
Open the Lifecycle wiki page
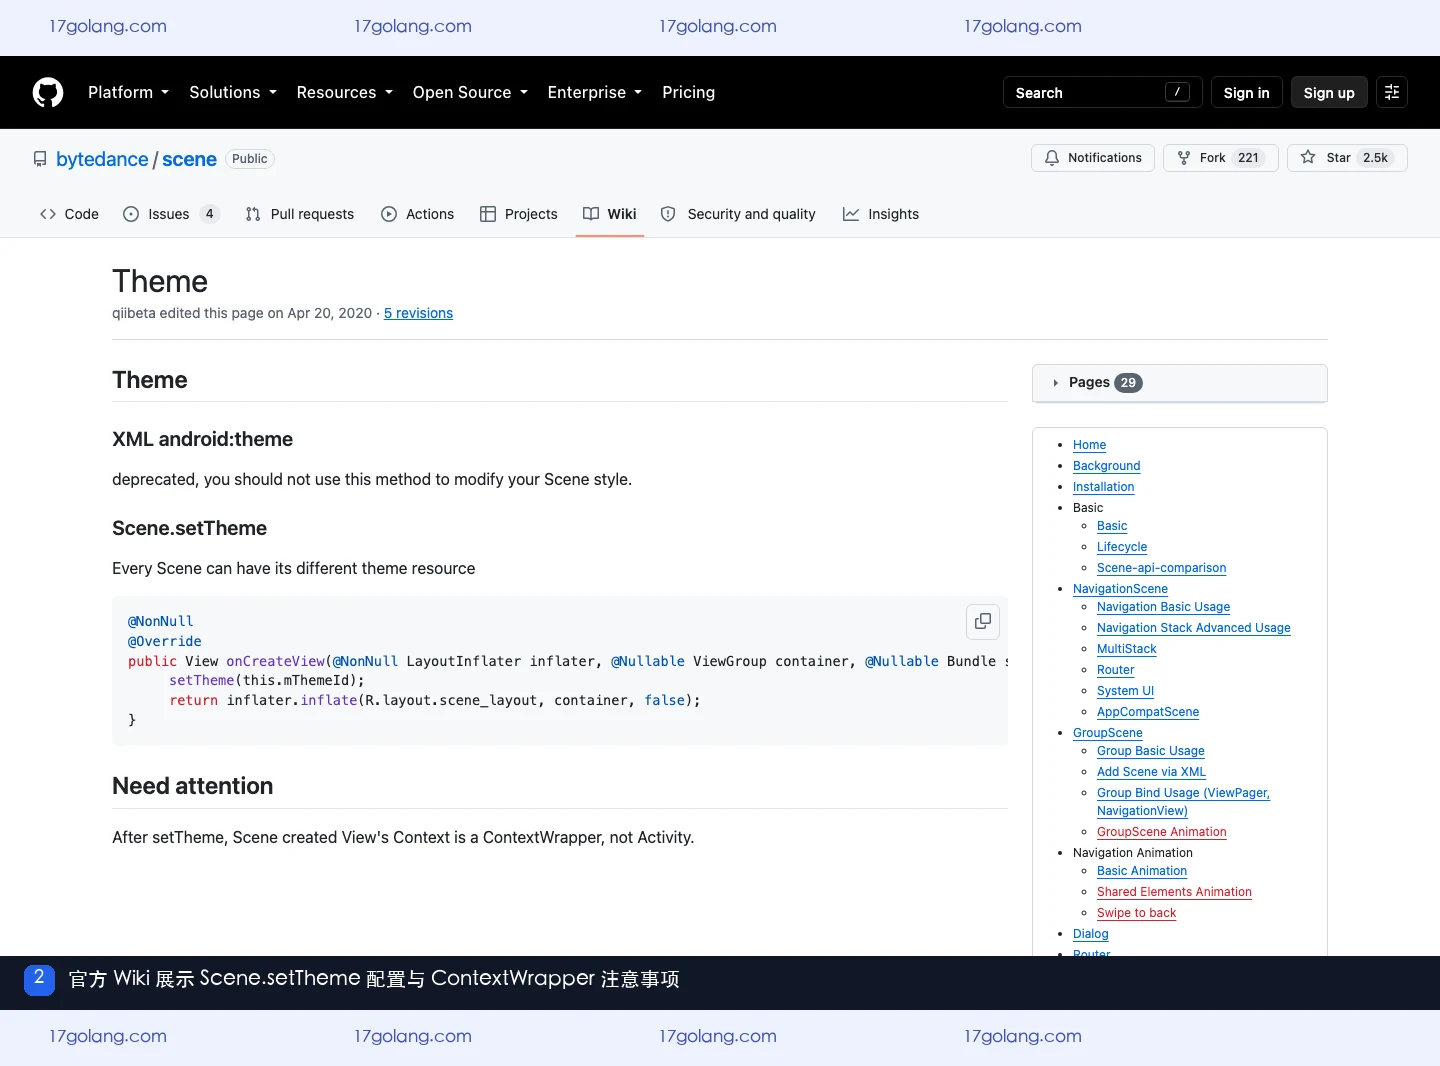point(1122,547)
